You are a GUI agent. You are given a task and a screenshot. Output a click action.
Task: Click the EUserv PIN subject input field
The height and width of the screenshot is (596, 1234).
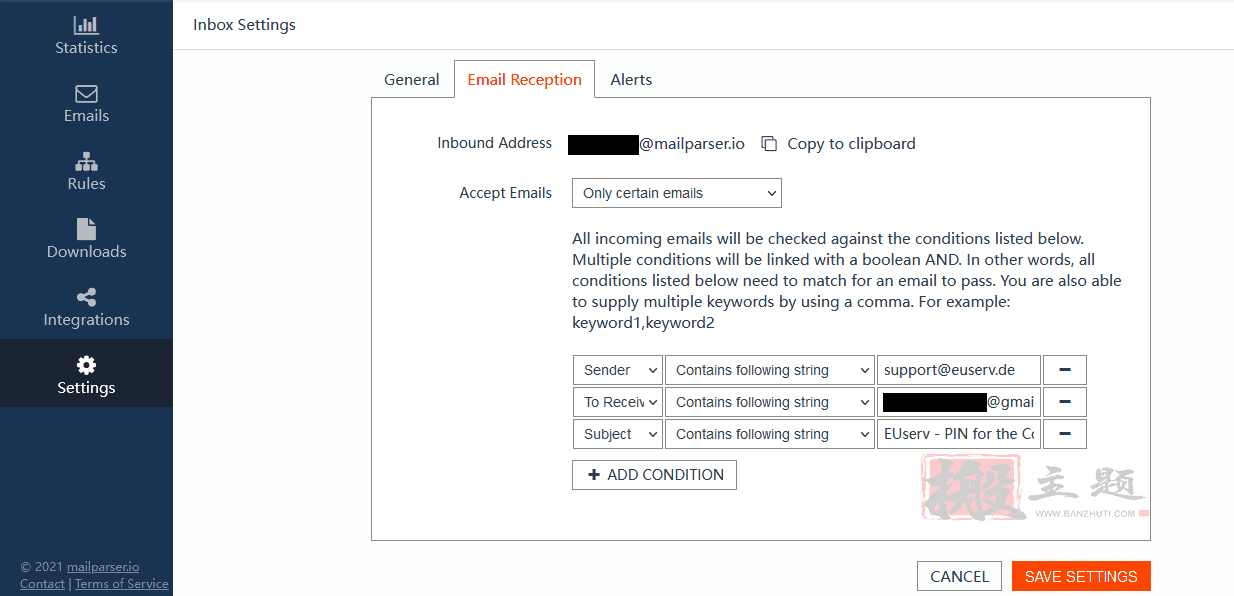(x=959, y=434)
